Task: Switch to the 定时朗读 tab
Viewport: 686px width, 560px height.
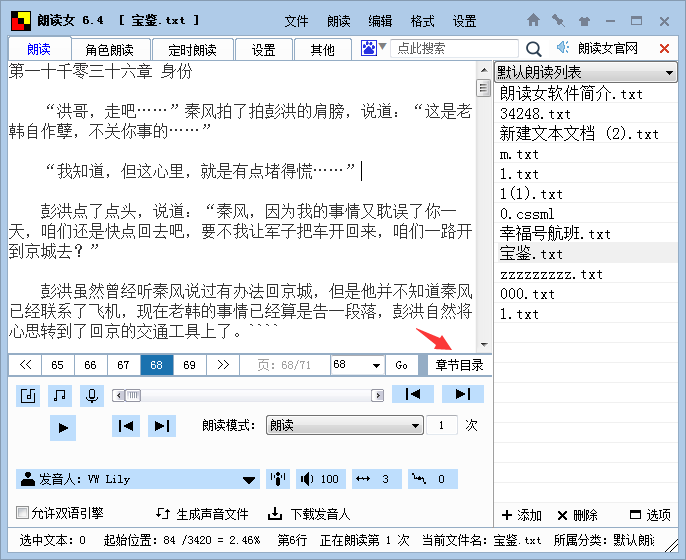Action: click(192, 49)
